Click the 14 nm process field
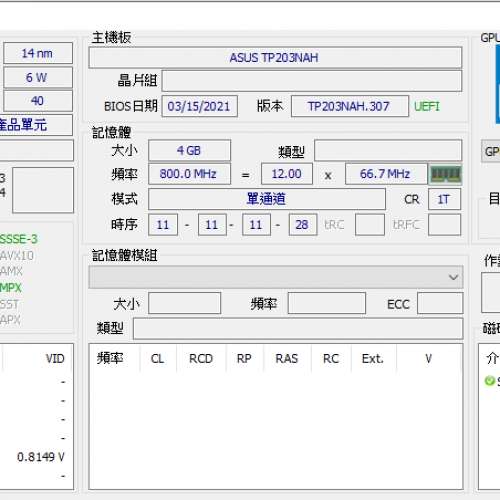 (x=38, y=53)
